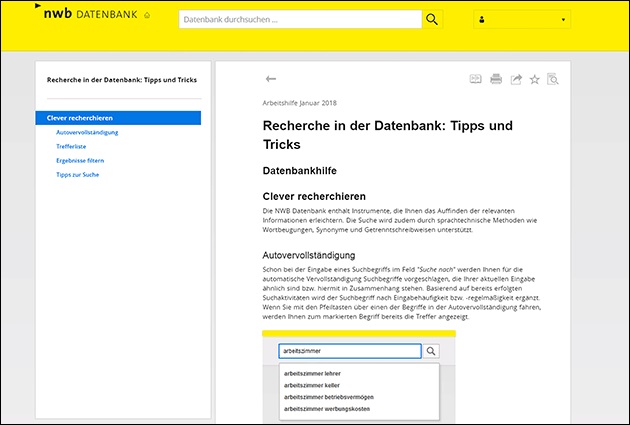Click the user profile icon in header
The width and height of the screenshot is (630, 425).
click(x=481, y=20)
